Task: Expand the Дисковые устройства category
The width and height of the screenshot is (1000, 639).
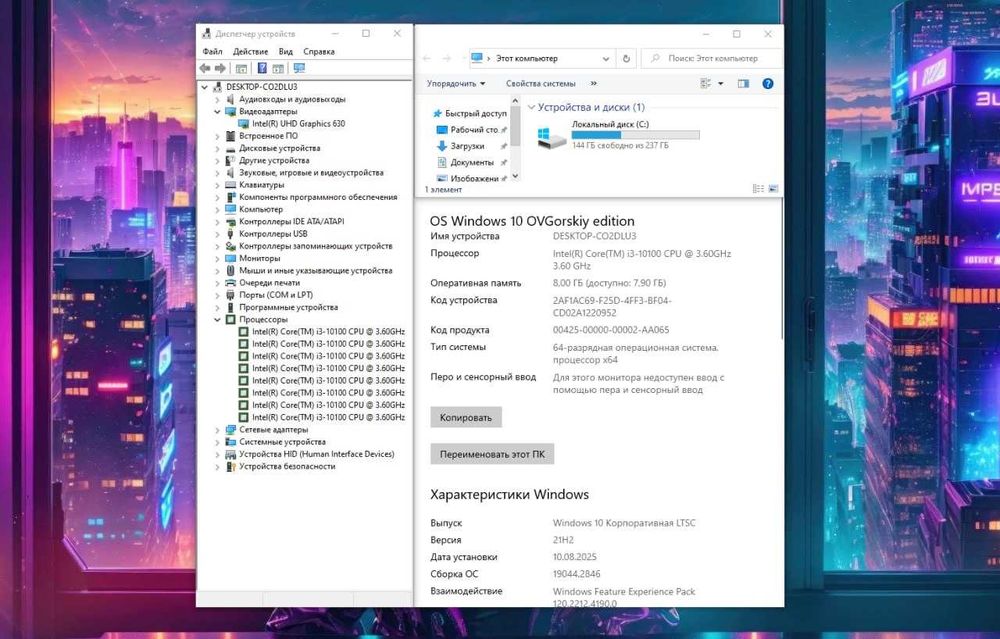Action: point(217,148)
